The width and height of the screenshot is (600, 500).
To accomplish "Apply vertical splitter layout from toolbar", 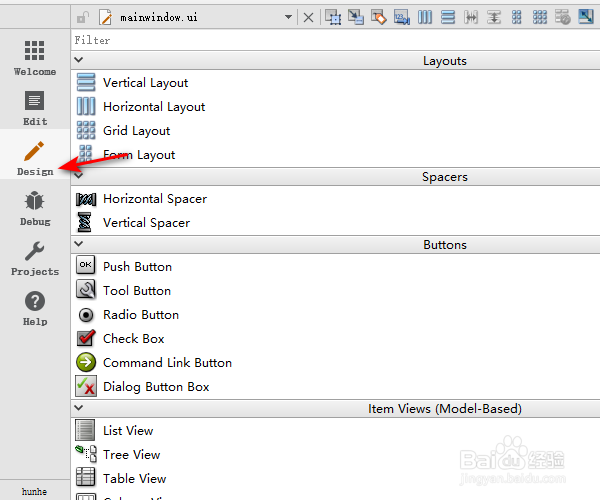I will coord(494,18).
